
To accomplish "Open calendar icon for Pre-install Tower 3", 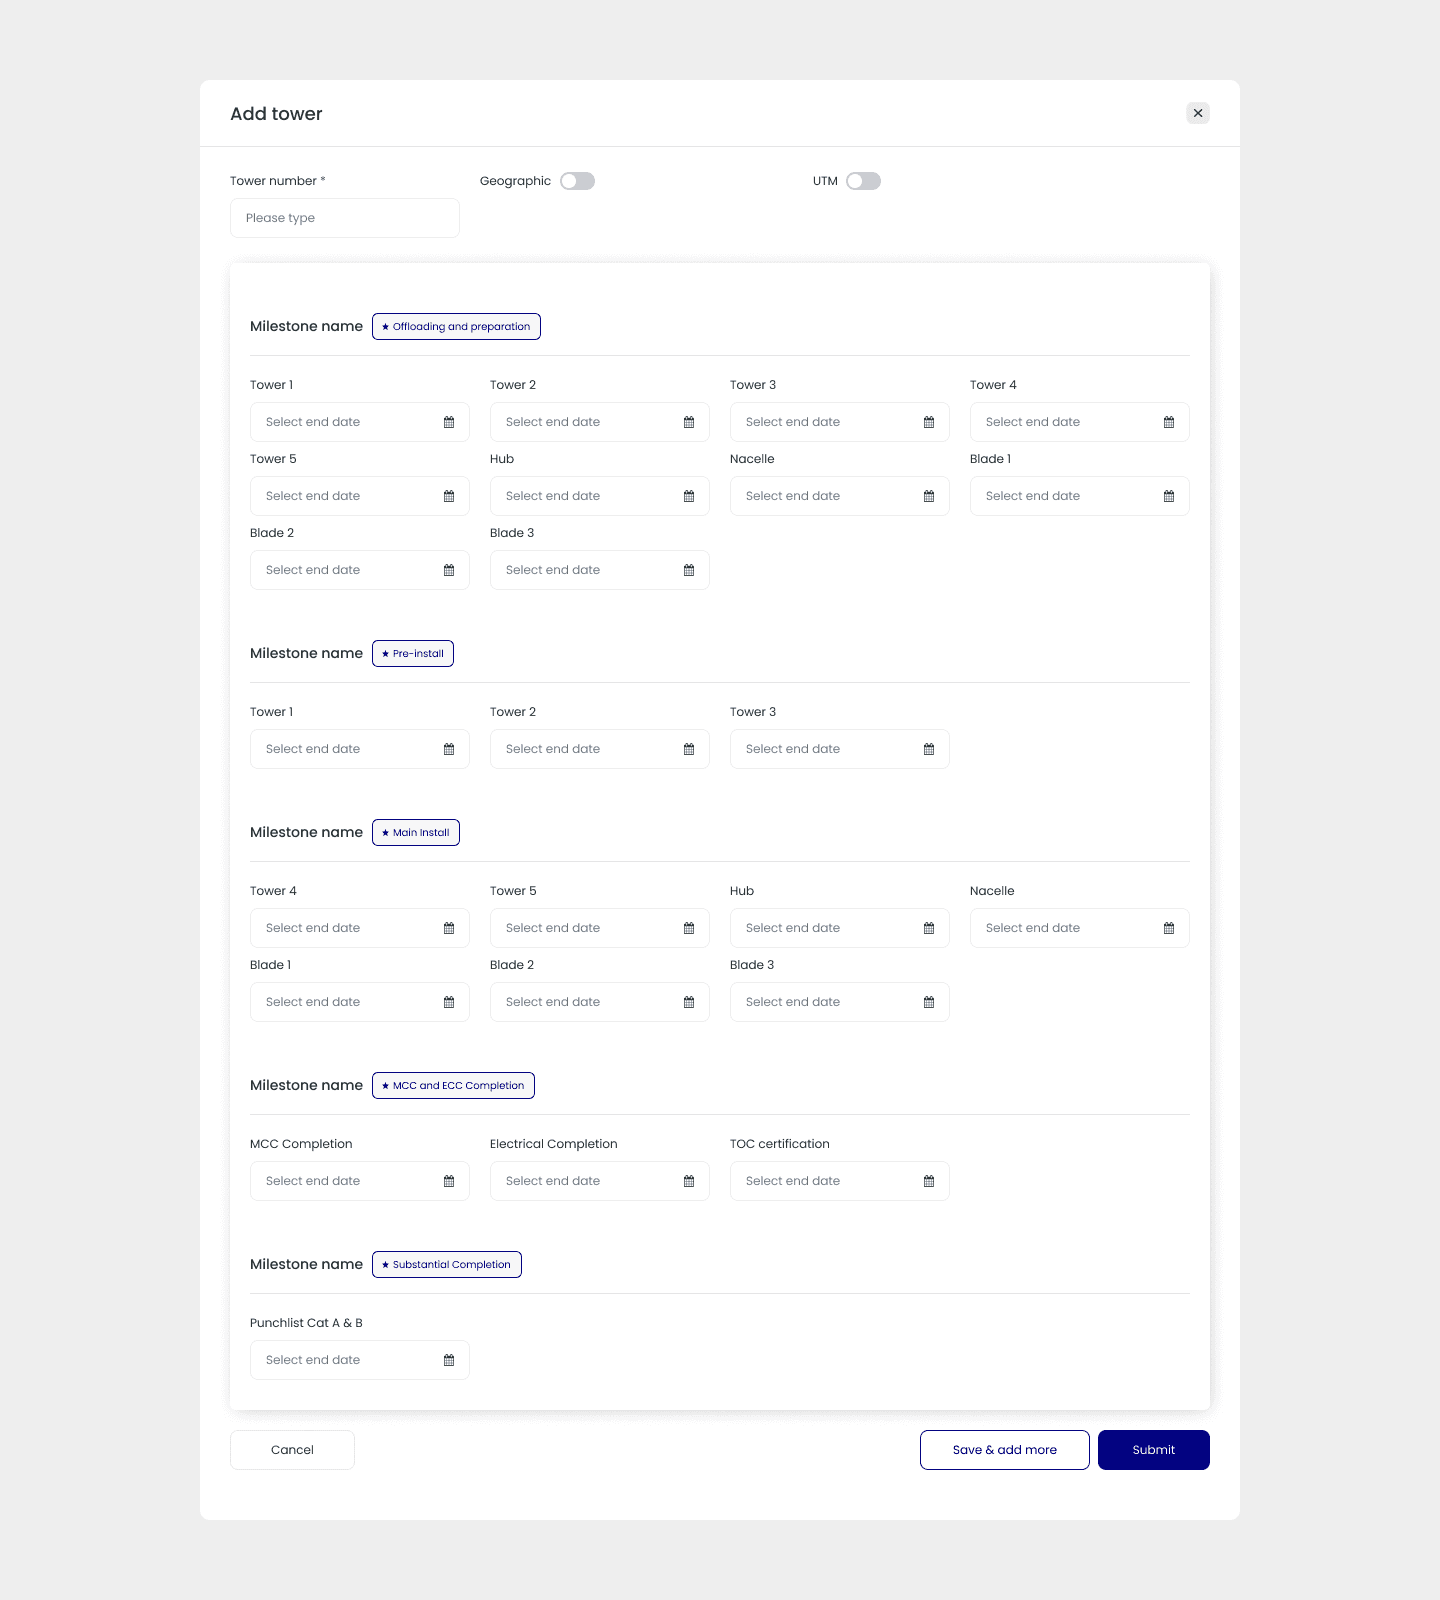I will coord(929,749).
